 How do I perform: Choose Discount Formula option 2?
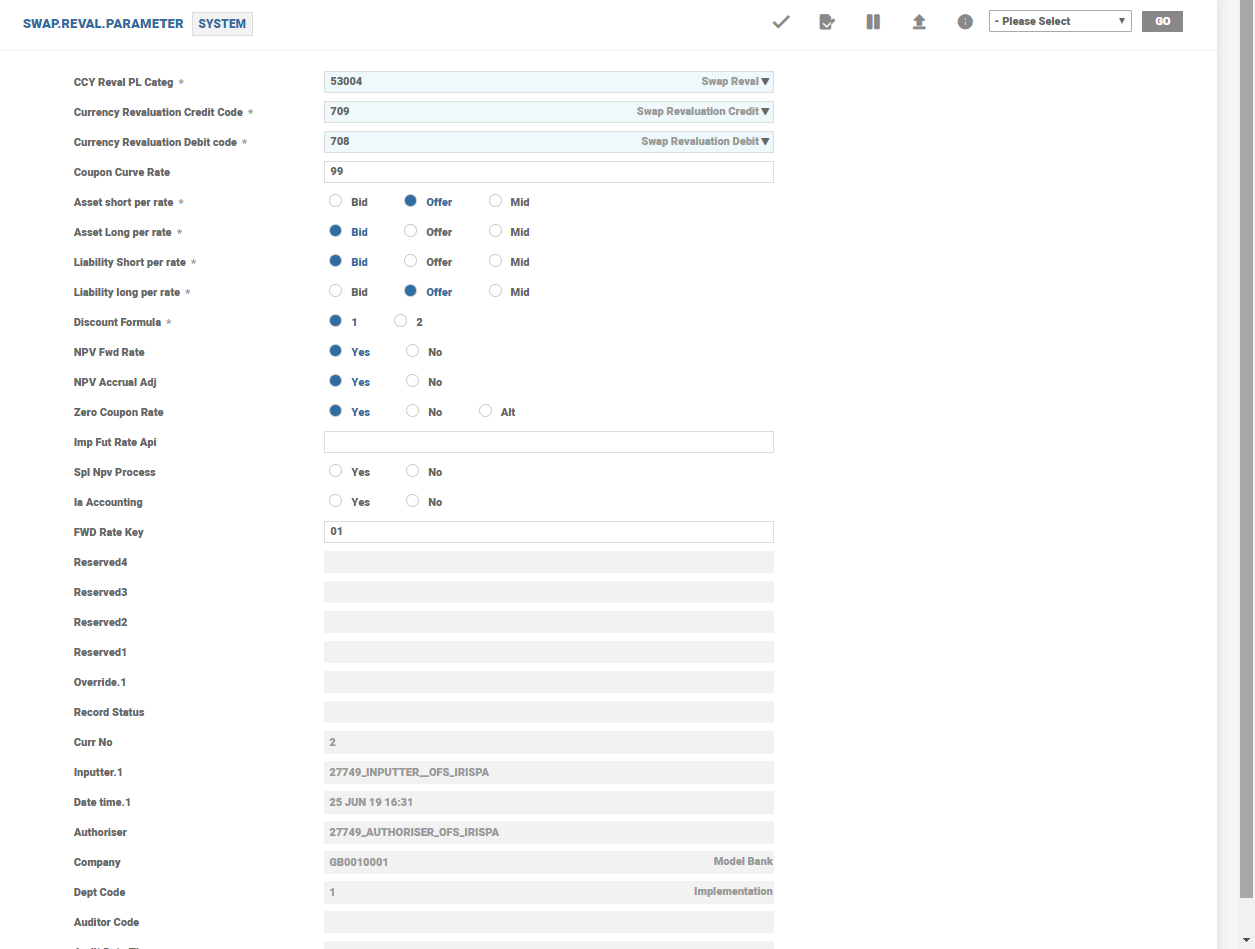[x=401, y=321]
